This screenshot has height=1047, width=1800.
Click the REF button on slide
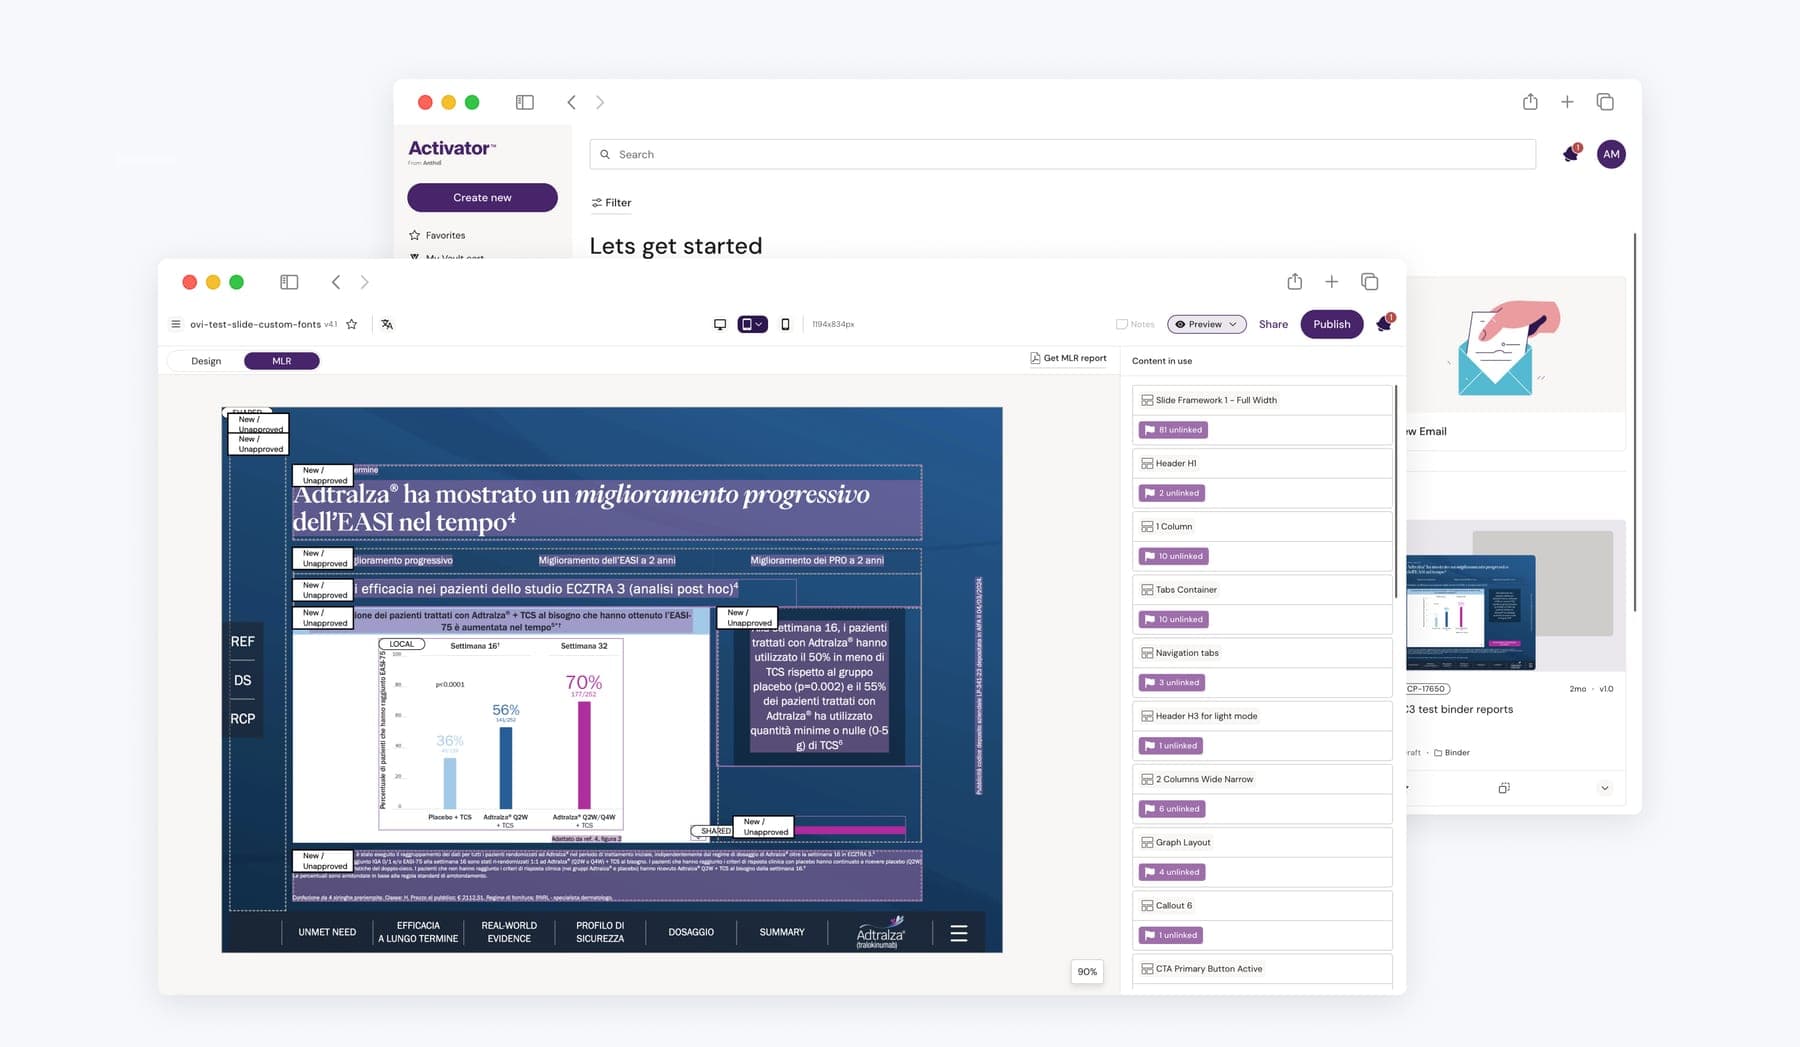point(243,641)
